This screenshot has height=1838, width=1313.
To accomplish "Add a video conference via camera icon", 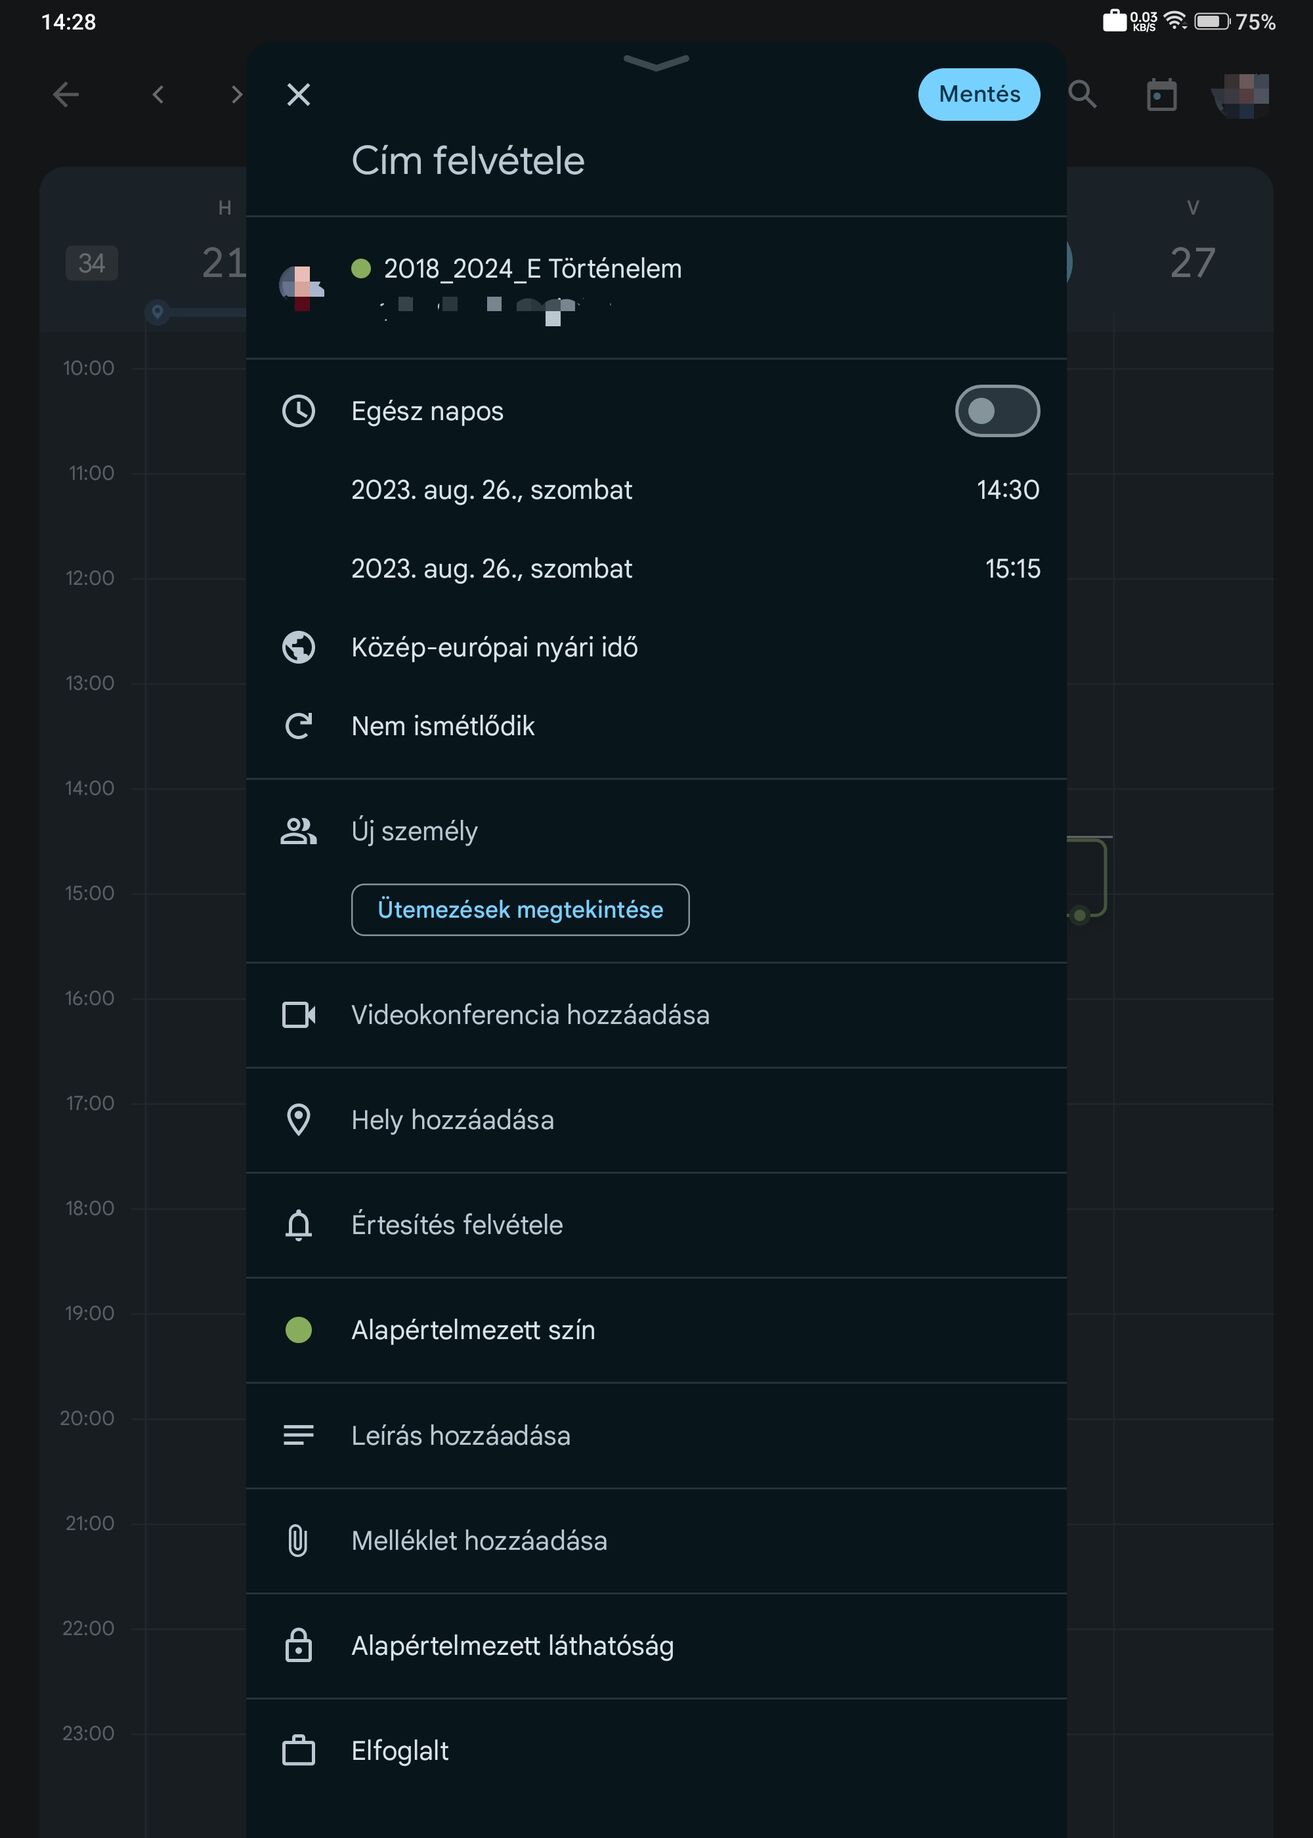I will click(298, 1015).
